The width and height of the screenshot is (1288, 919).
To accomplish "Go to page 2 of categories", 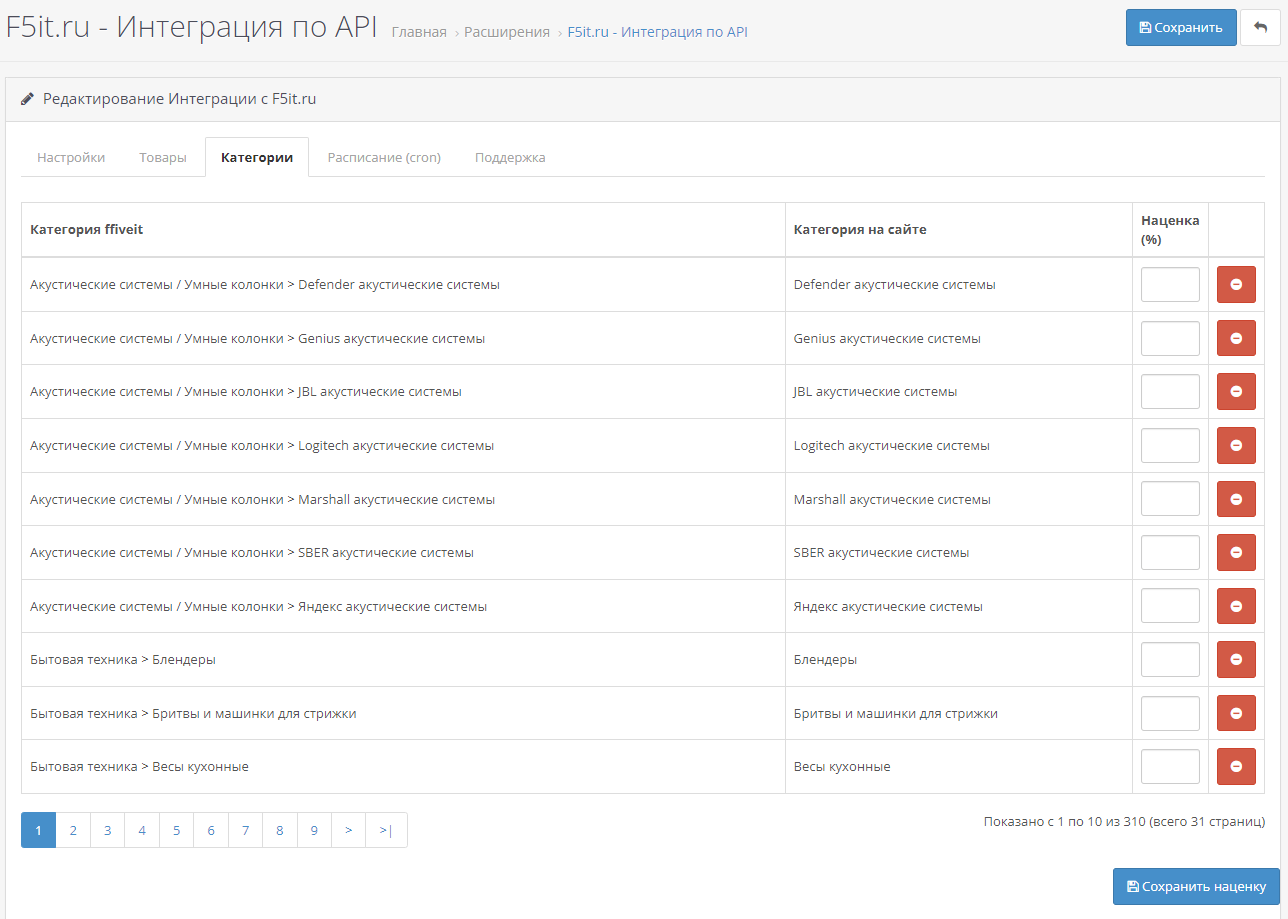I will point(73,830).
